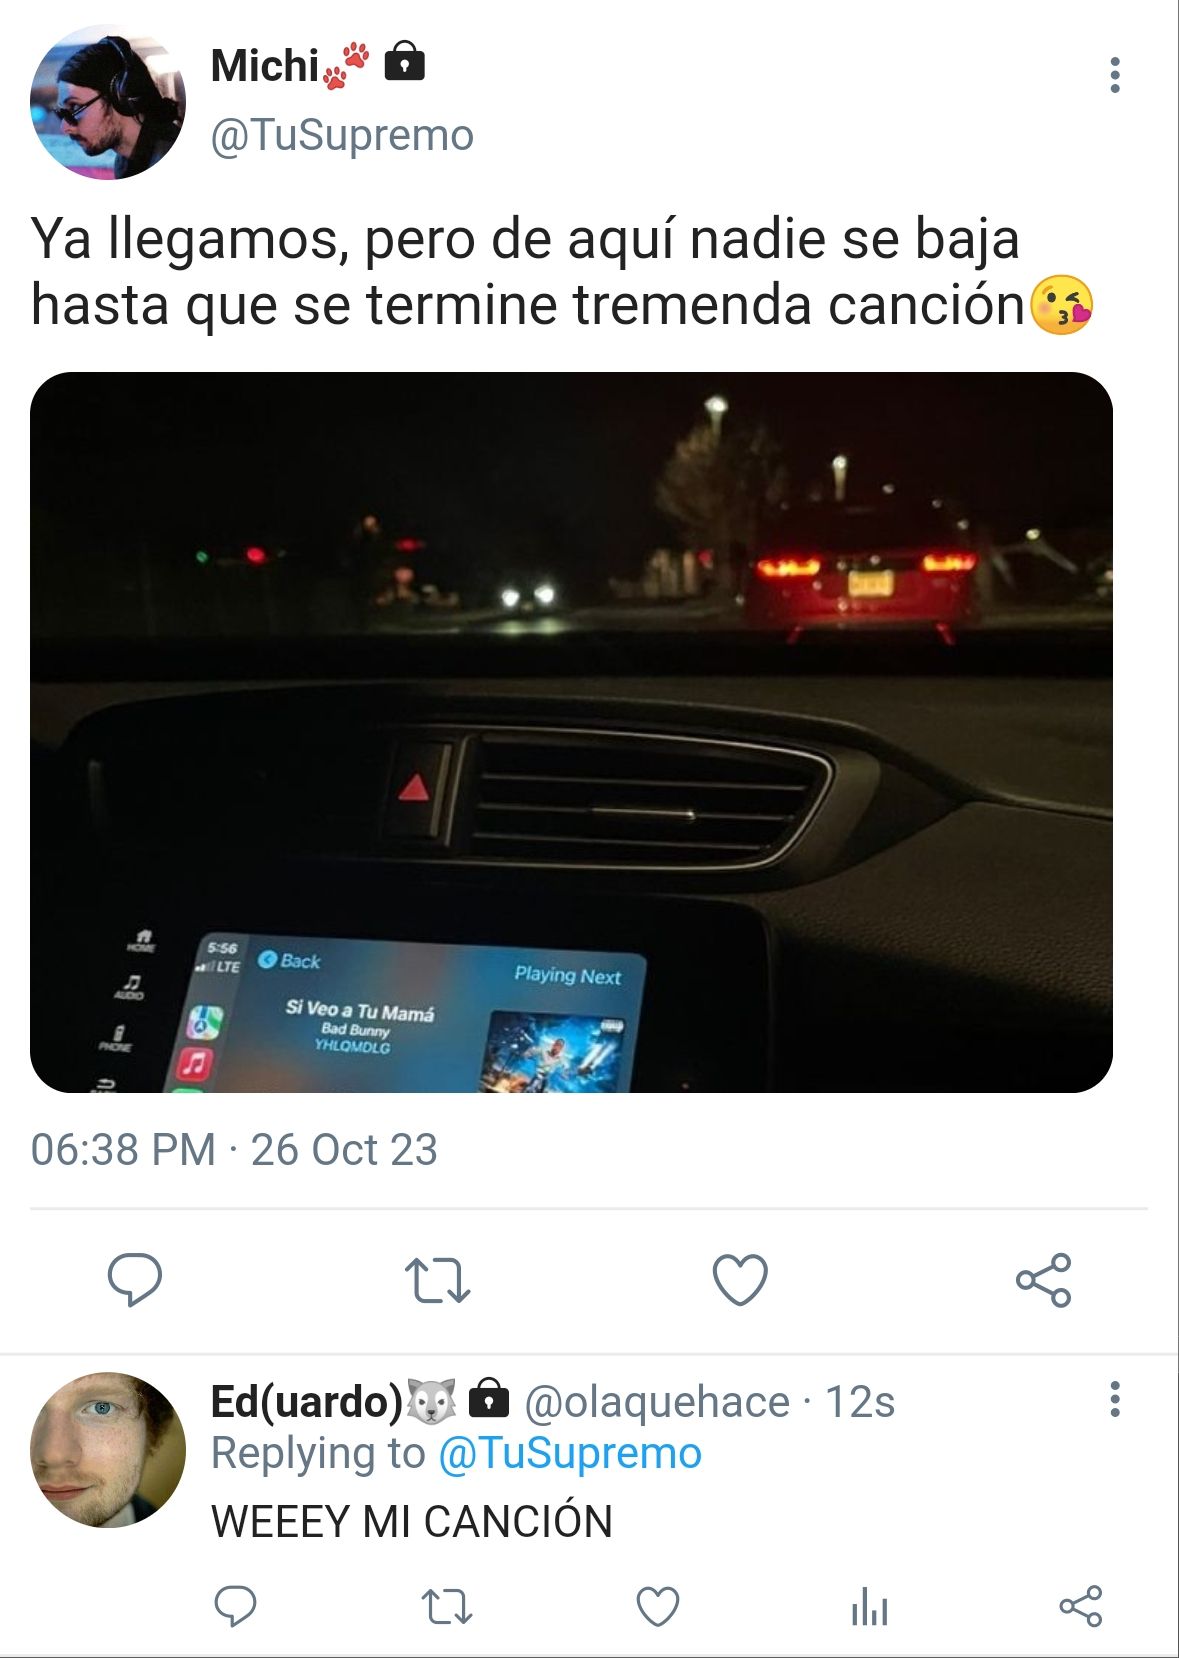
Task: Open Michi's profile picture
Action: coord(108,102)
